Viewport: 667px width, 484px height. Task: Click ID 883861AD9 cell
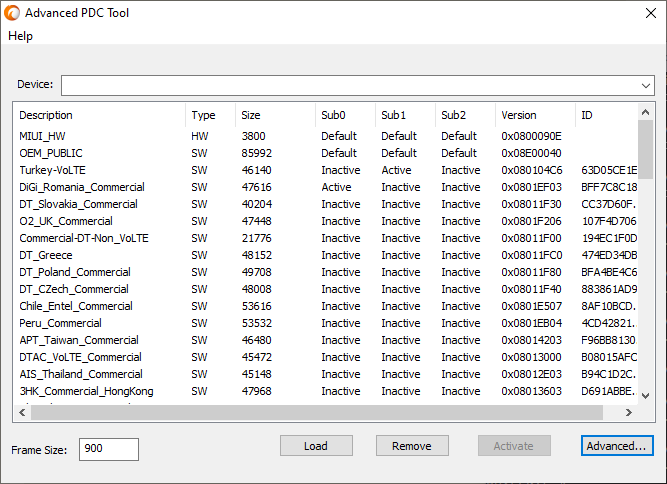pos(609,289)
